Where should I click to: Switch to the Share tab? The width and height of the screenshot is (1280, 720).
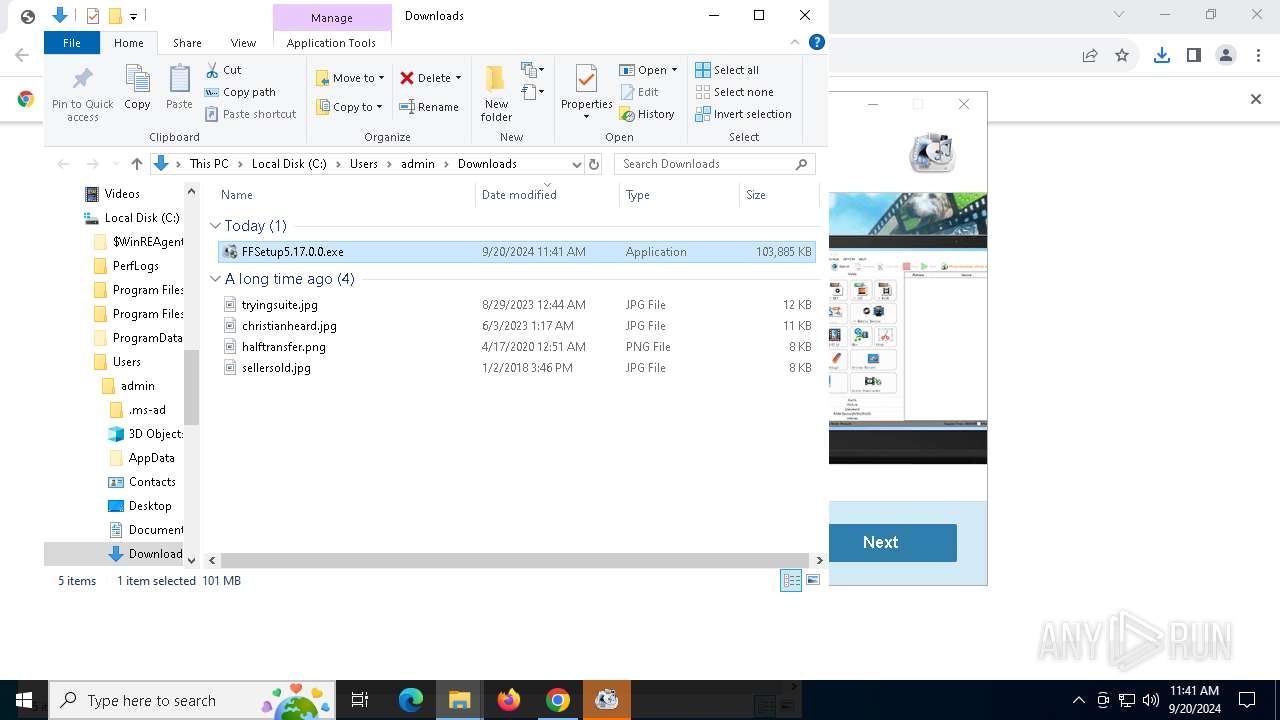click(187, 43)
